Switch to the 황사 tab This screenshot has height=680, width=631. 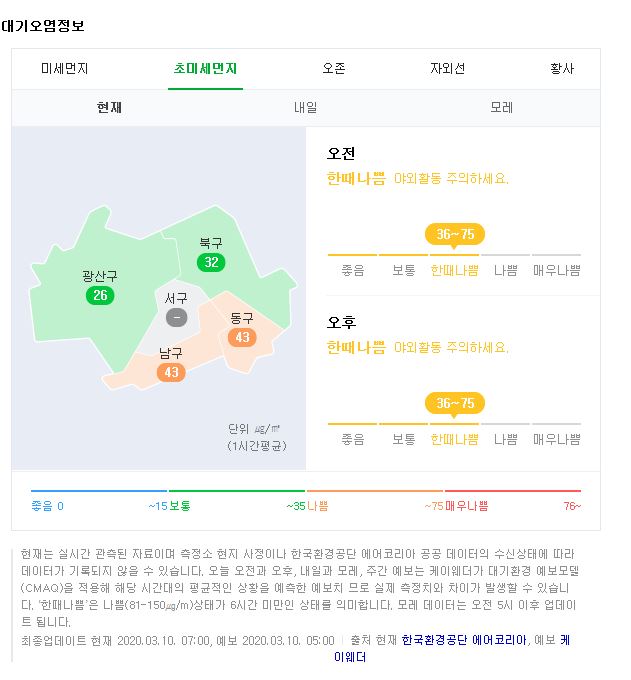562,69
